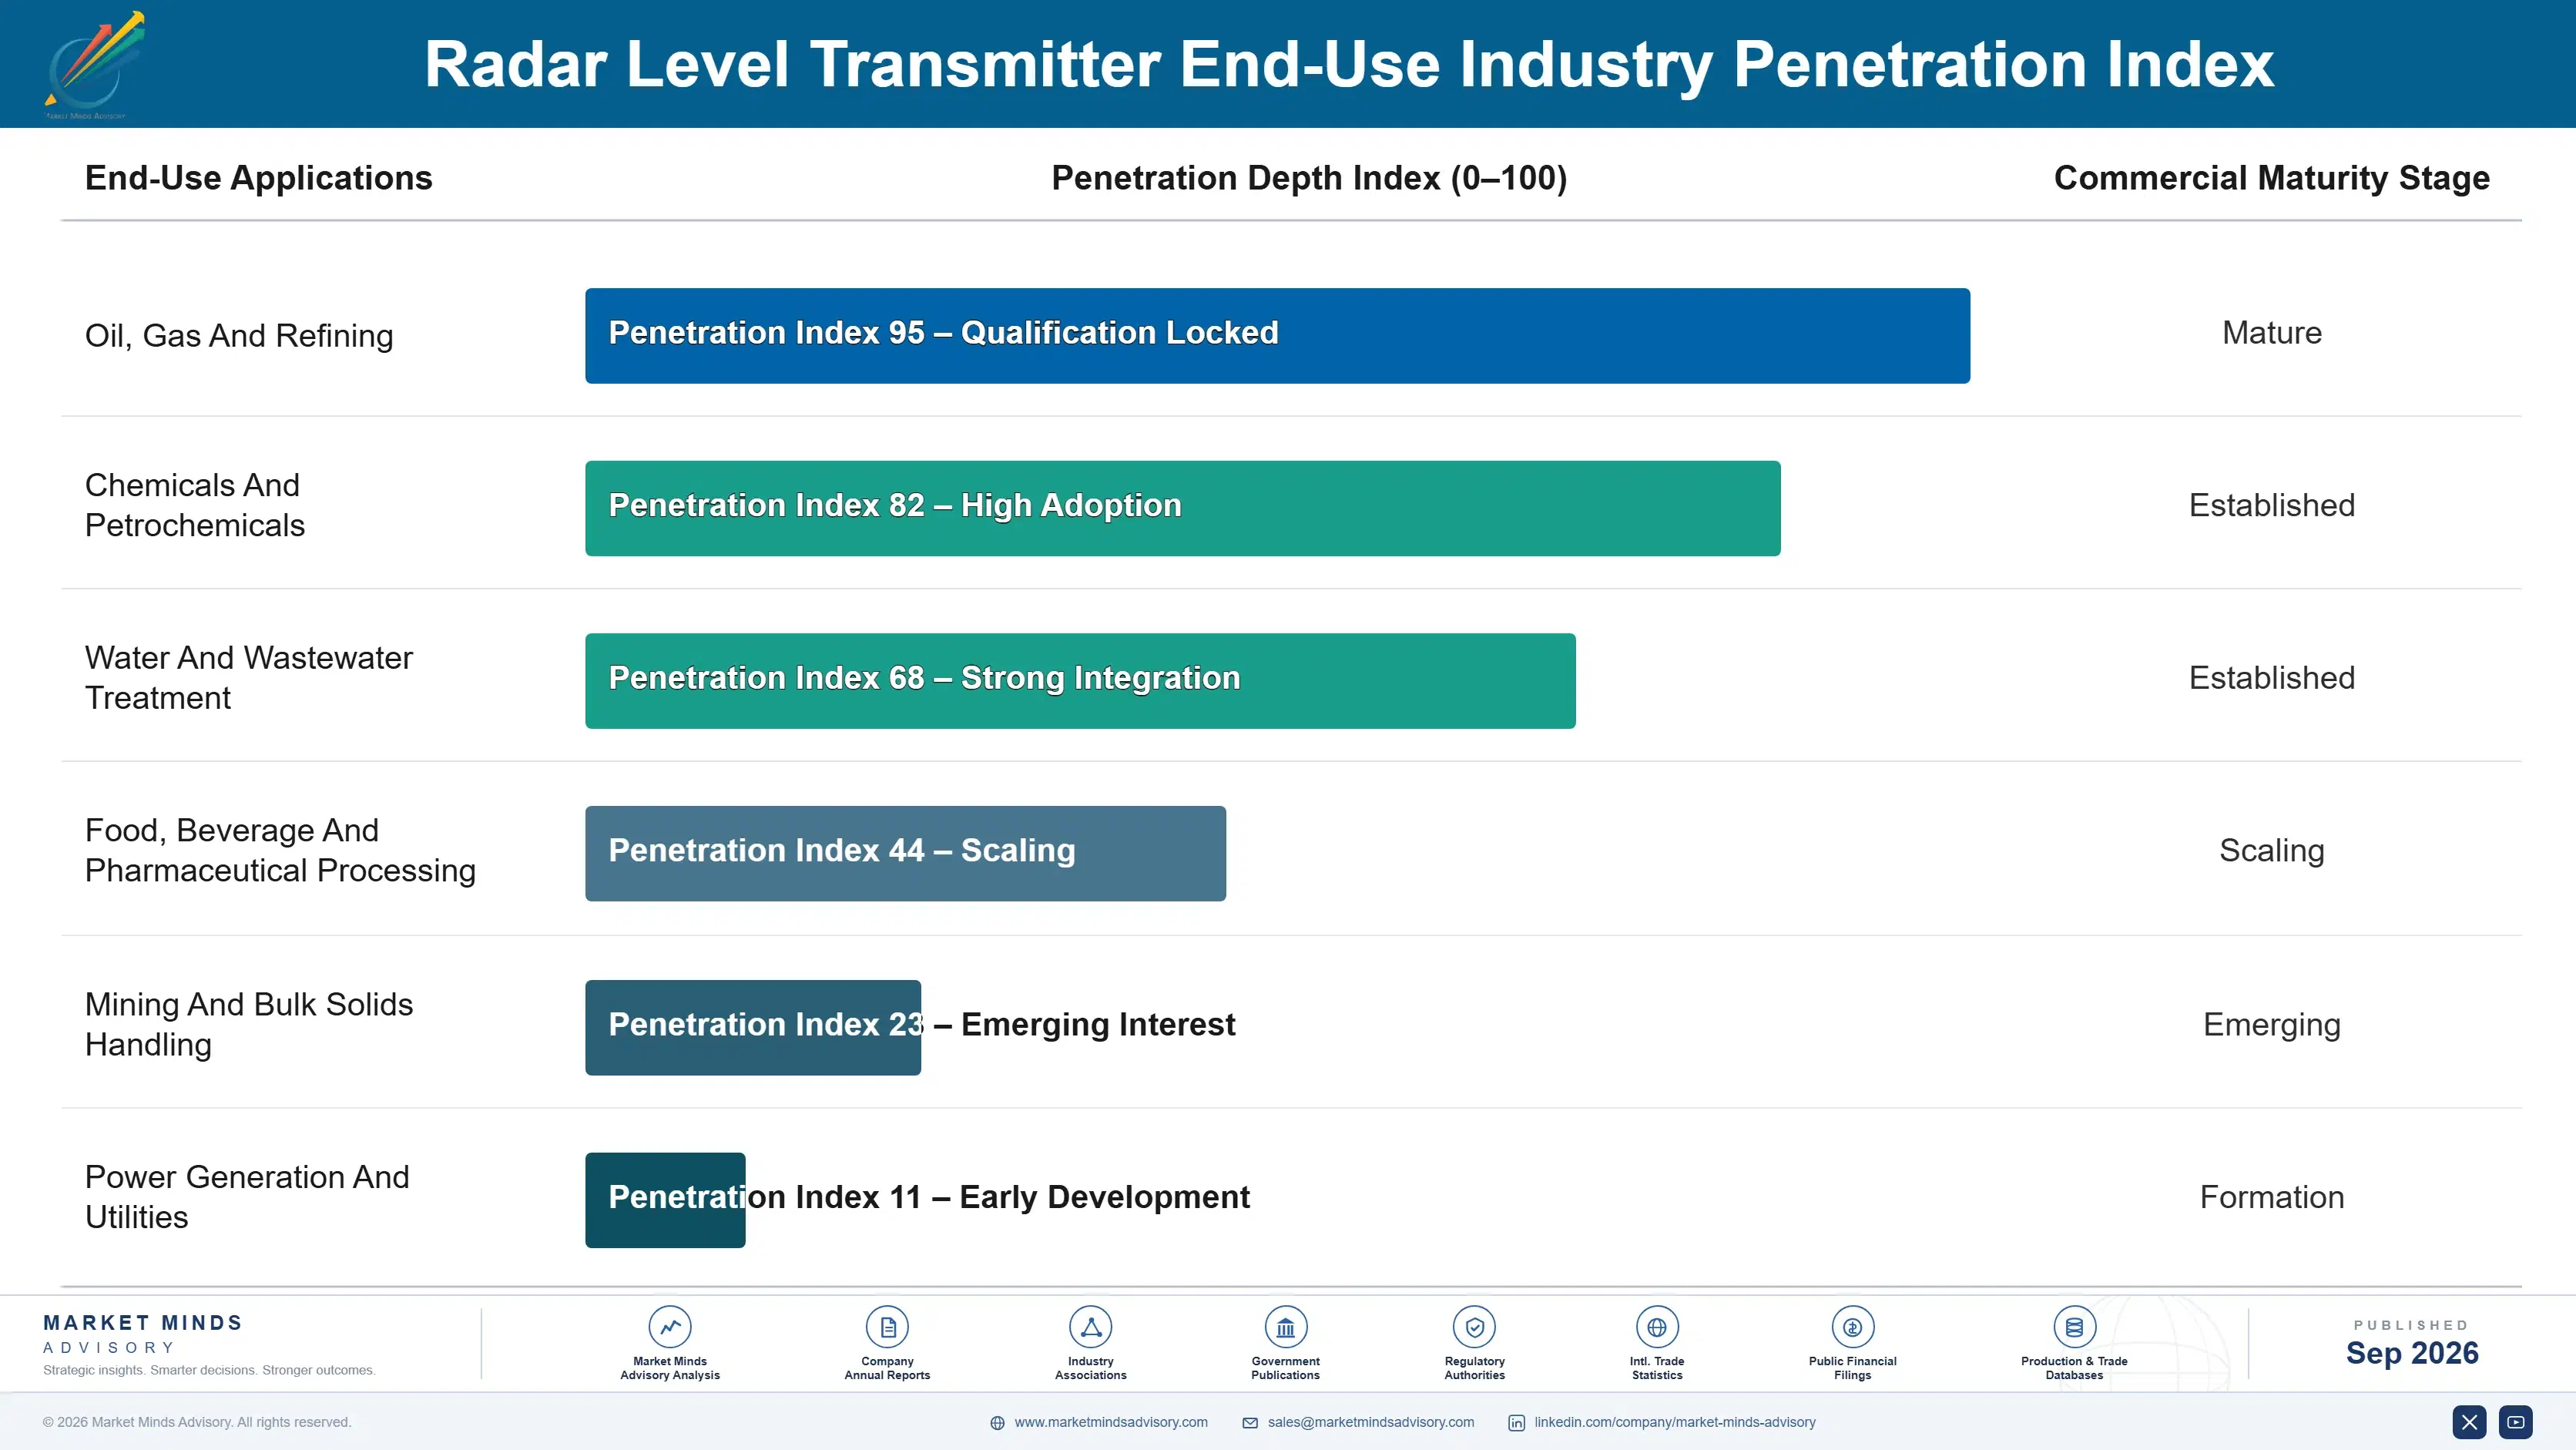
Task: Click sales@marketmindsadvisory.com email link
Action: (1371, 1422)
